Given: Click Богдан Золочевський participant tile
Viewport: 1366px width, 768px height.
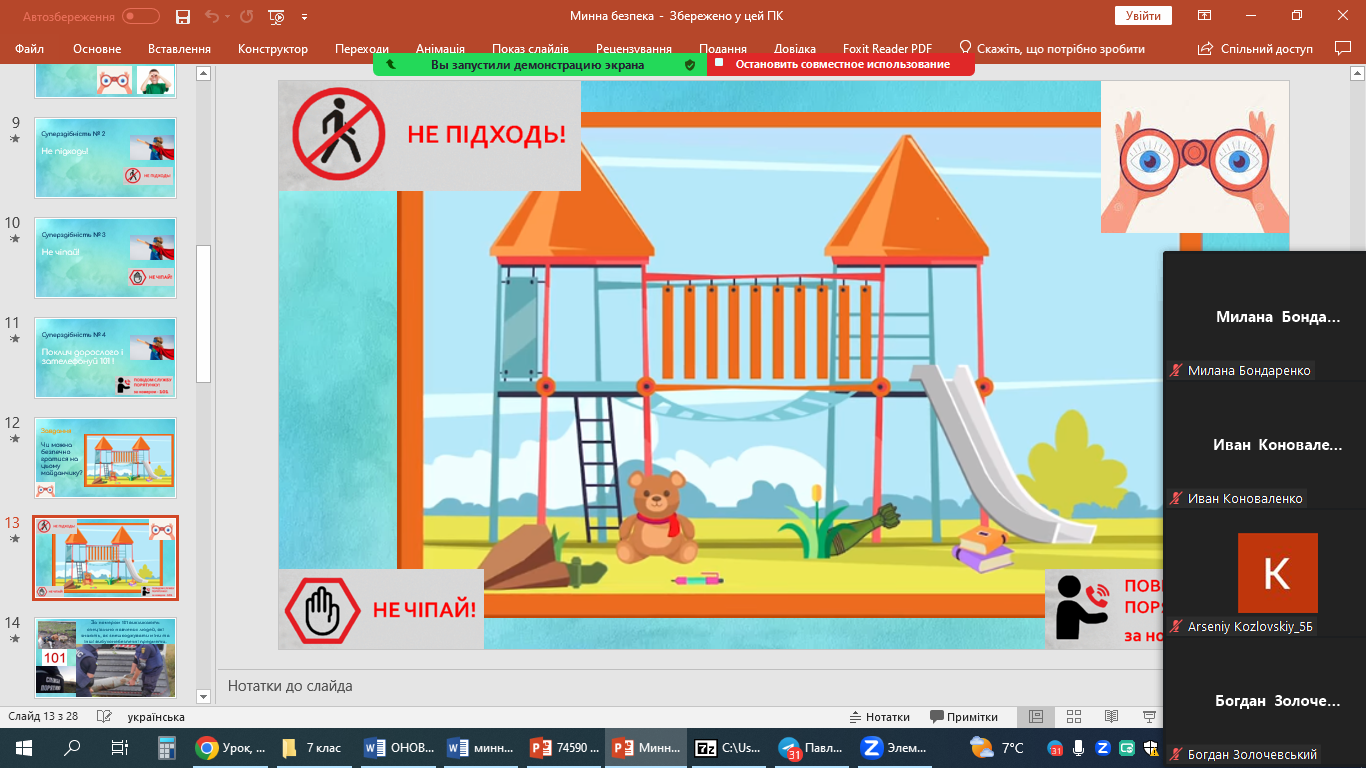Looking at the screenshot, I should click(x=1265, y=704).
